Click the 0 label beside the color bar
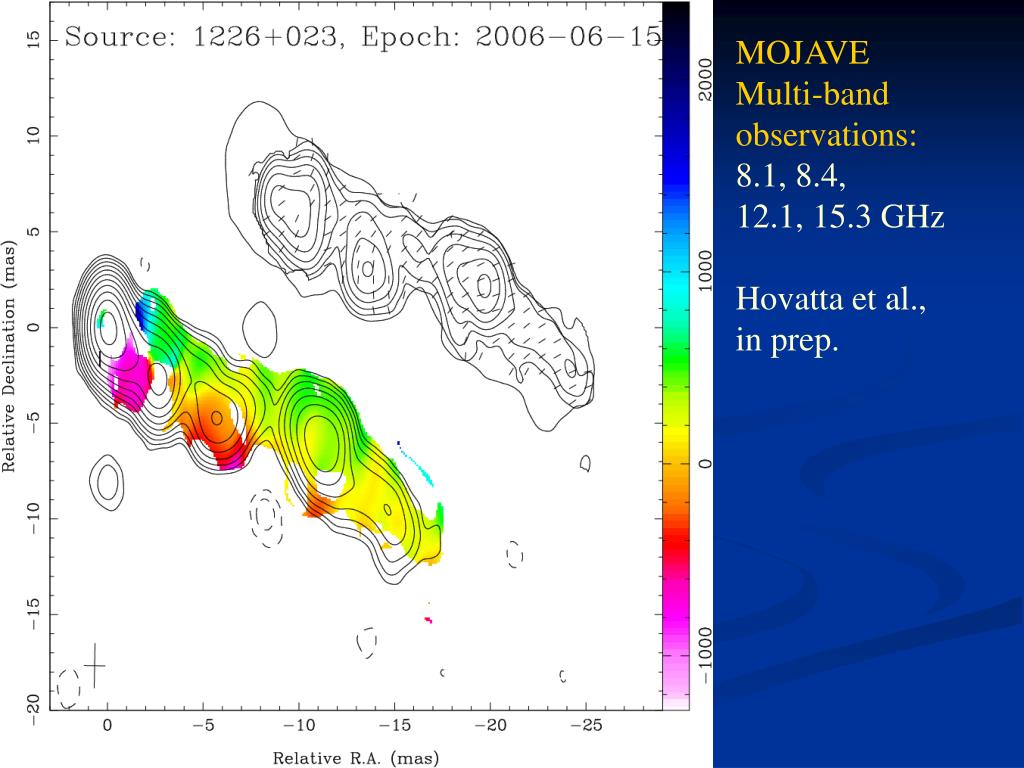Image resolution: width=1024 pixels, height=768 pixels. point(706,464)
